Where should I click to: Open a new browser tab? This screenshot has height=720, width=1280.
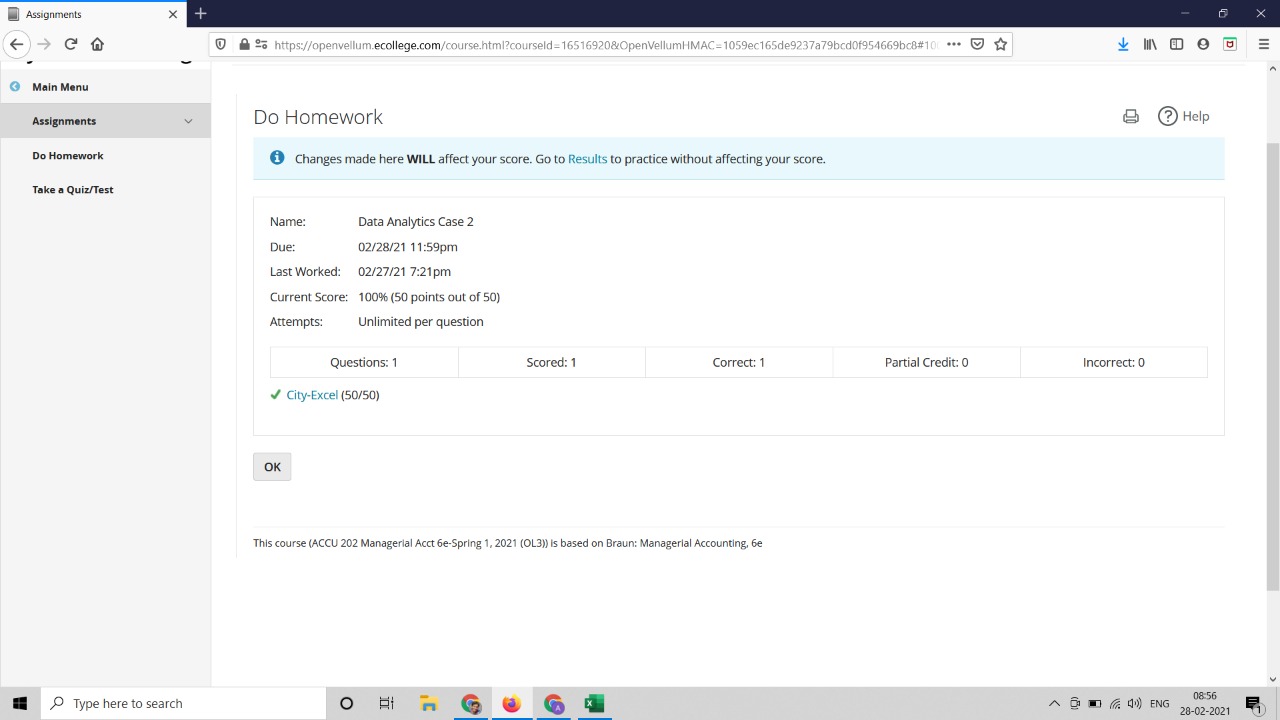coord(201,14)
